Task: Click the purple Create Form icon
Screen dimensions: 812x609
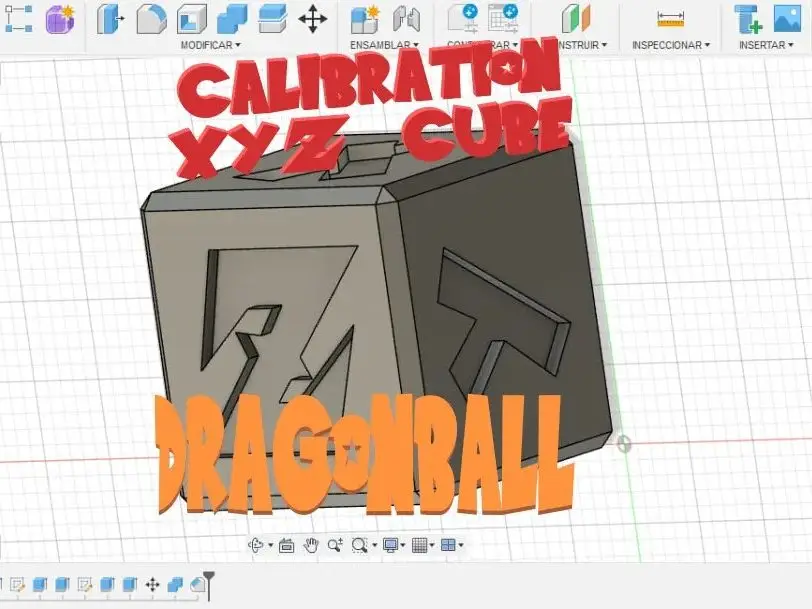Action: pos(60,20)
